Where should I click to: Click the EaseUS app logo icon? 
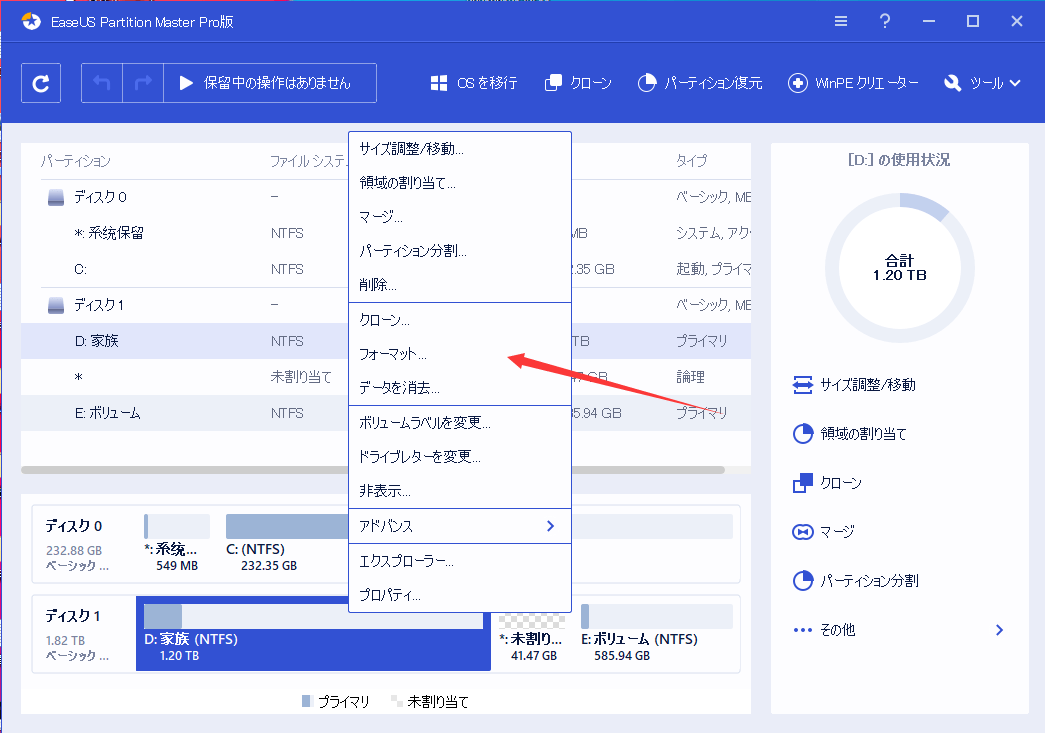31,21
